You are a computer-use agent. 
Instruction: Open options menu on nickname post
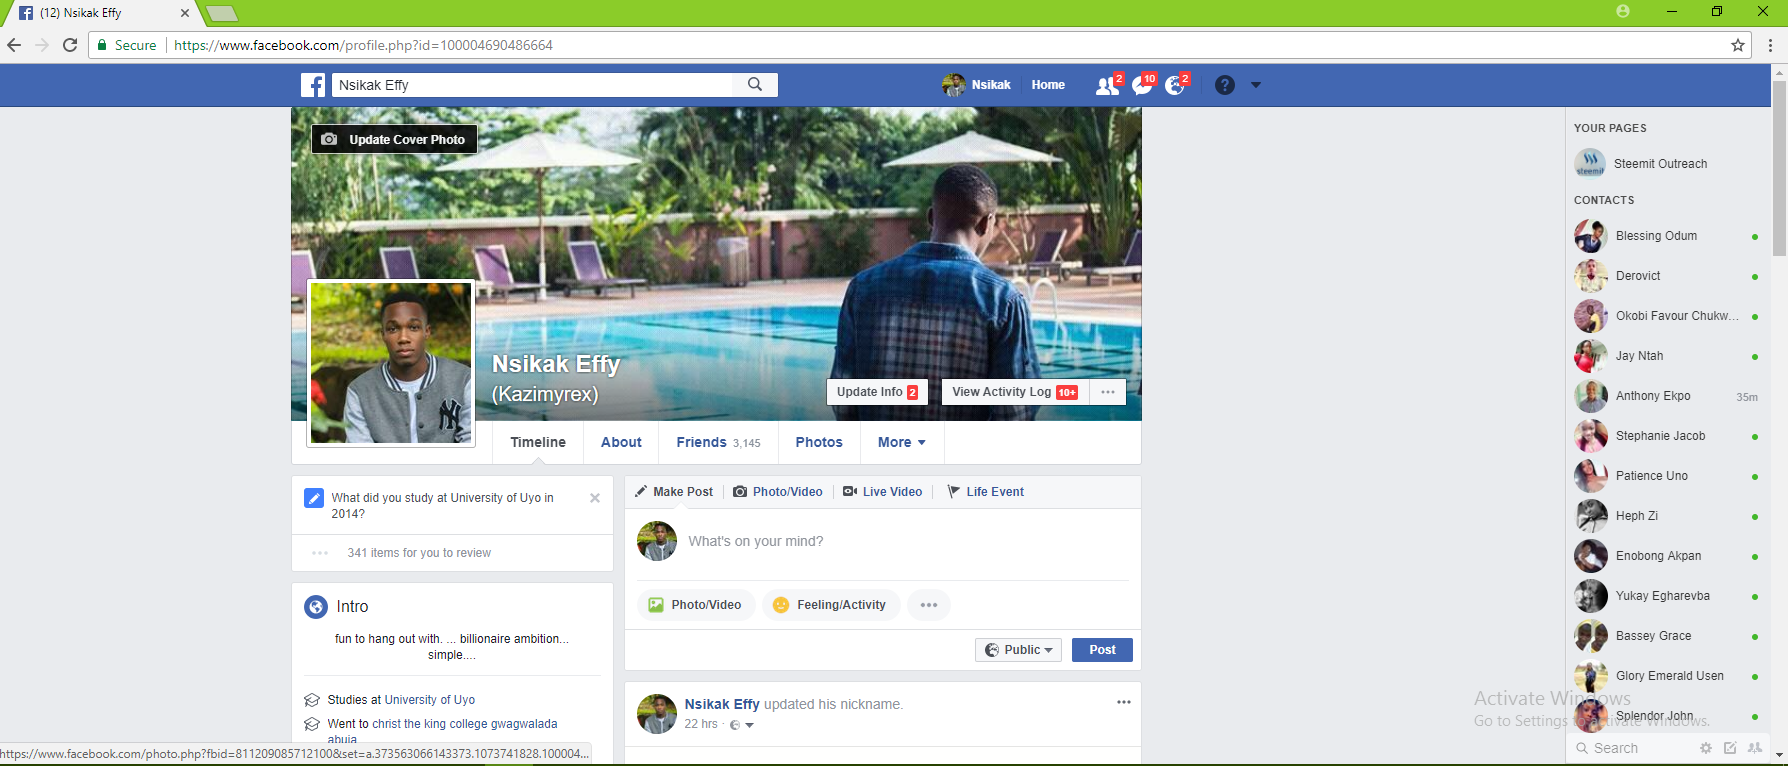coord(1124,702)
